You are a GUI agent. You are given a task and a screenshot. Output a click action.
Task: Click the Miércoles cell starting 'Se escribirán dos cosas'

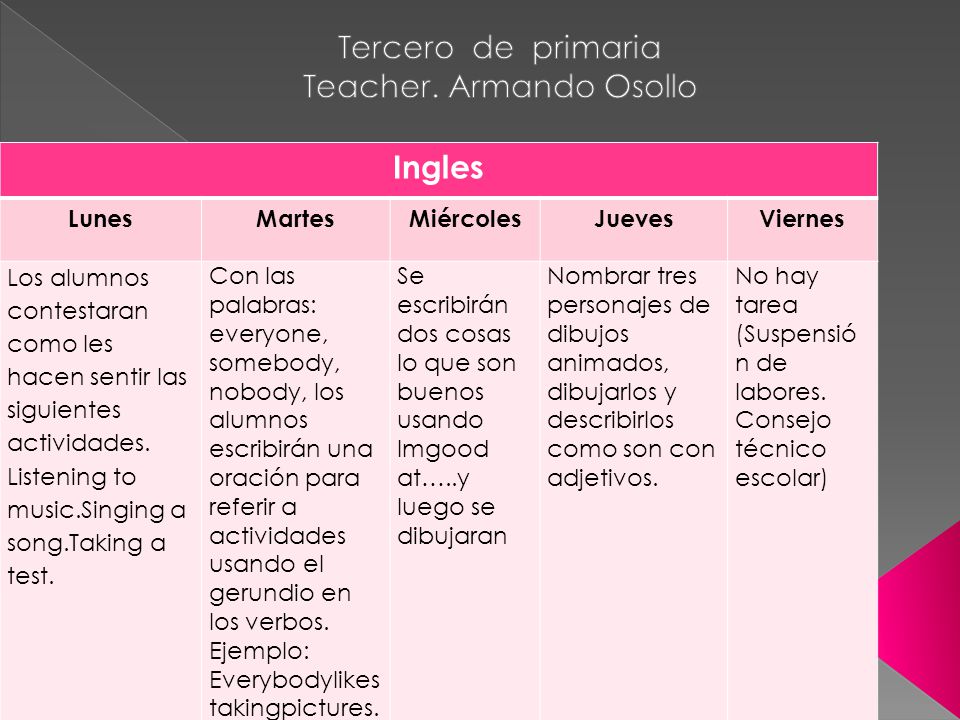click(x=465, y=490)
